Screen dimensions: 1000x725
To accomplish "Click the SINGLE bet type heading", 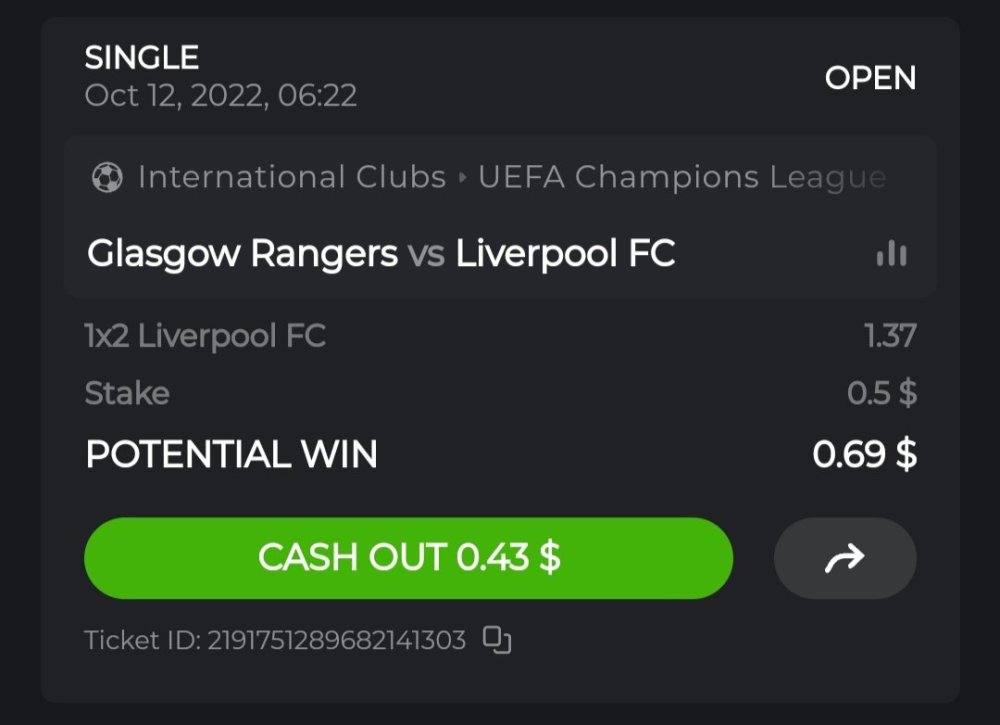I will 142,58.
